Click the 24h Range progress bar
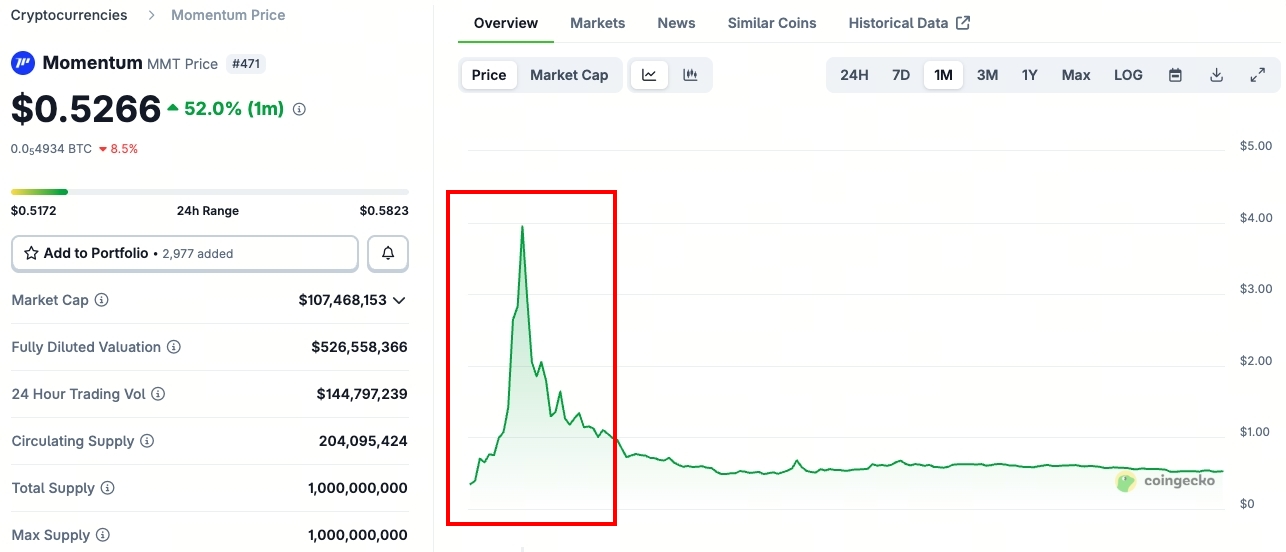 (x=210, y=191)
